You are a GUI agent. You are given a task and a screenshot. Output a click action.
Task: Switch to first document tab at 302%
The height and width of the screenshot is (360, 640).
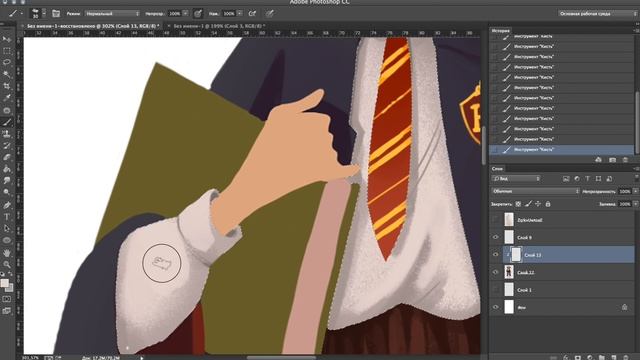tap(93, 26)
